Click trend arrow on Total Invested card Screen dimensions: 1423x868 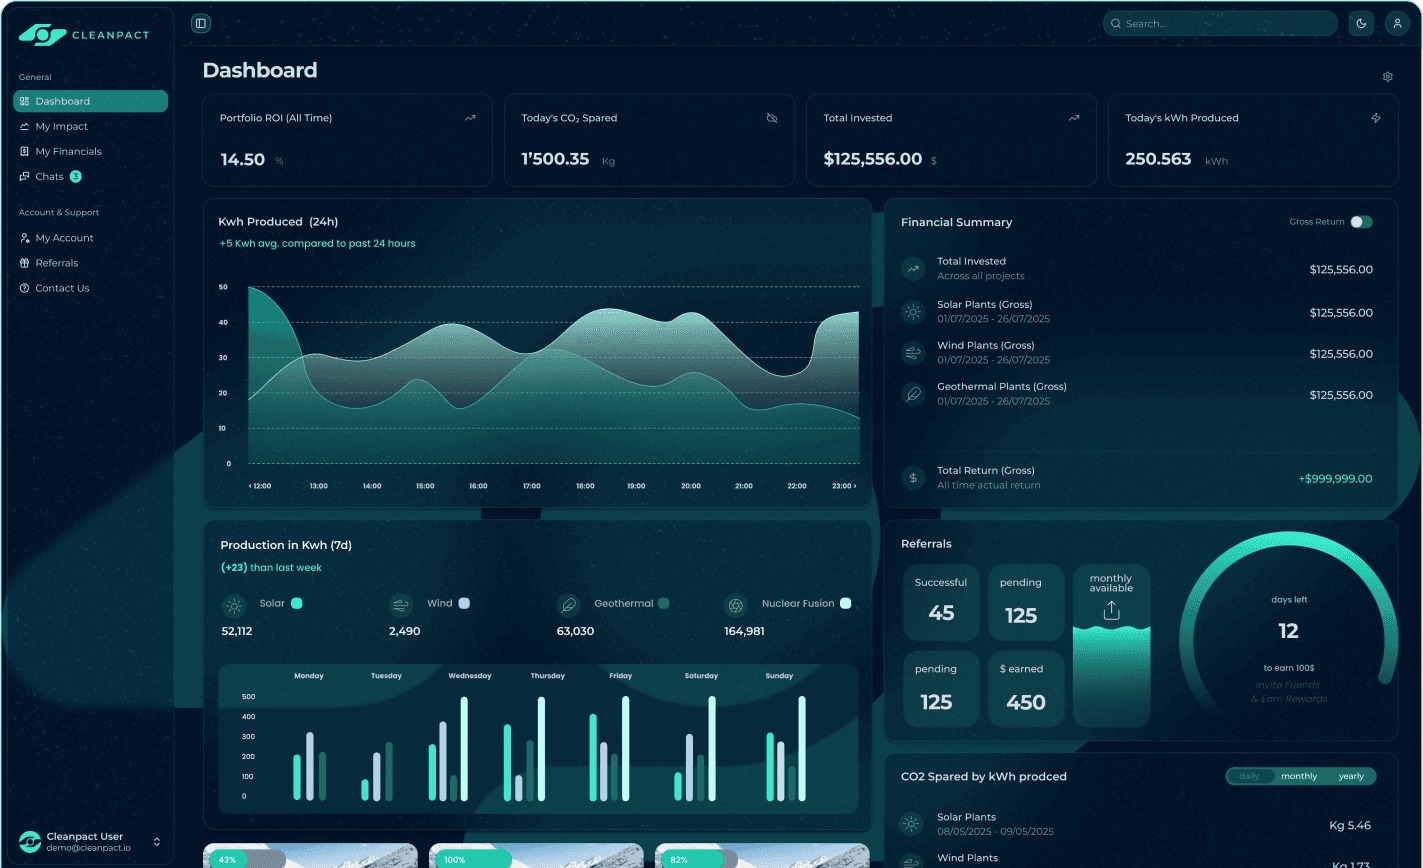pyautogui.click(x=1074, y=118)
